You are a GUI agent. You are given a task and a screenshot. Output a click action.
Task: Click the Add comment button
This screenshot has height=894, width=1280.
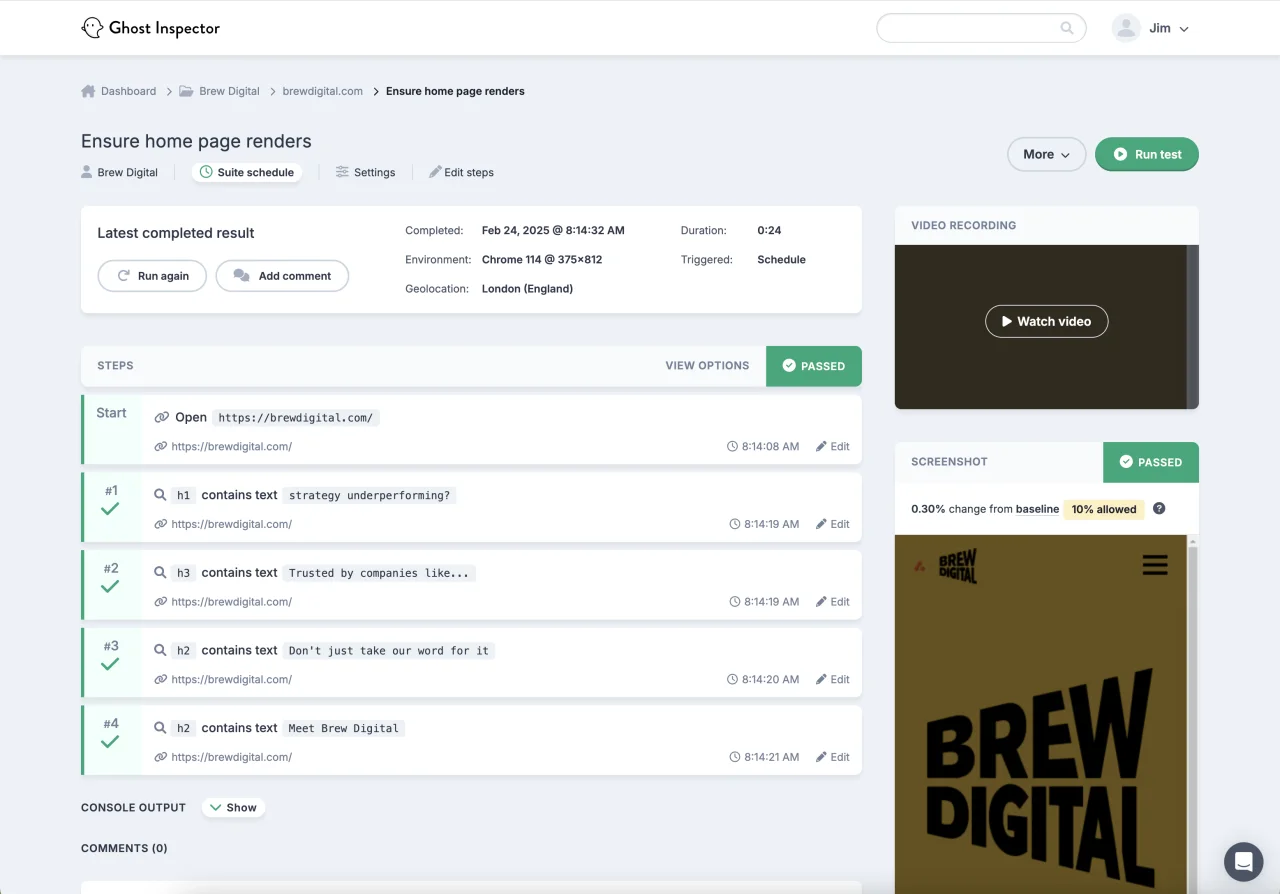coord(282,276)
